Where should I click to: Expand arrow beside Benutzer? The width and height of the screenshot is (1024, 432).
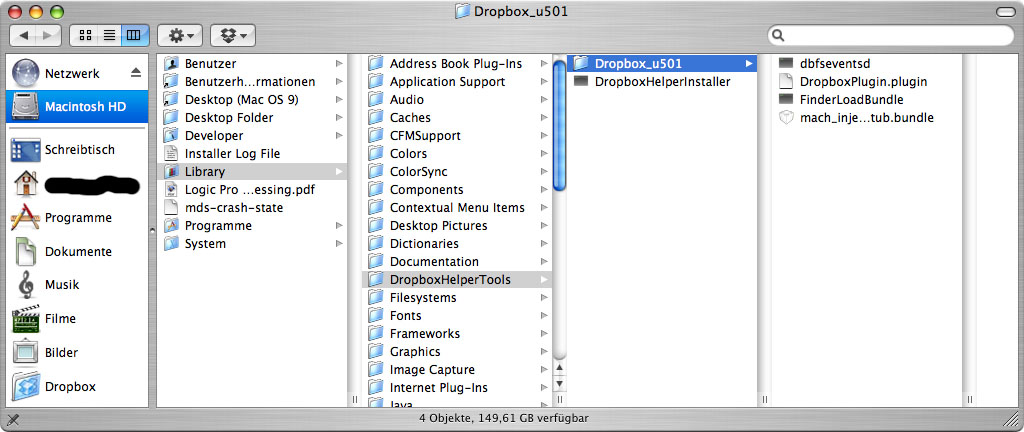[x=339, y=64]
